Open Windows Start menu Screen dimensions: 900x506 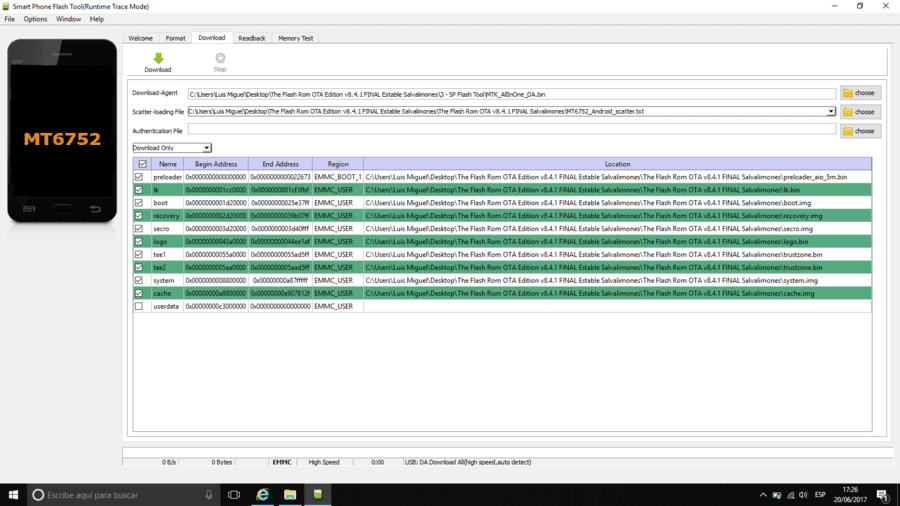point(13,495)
